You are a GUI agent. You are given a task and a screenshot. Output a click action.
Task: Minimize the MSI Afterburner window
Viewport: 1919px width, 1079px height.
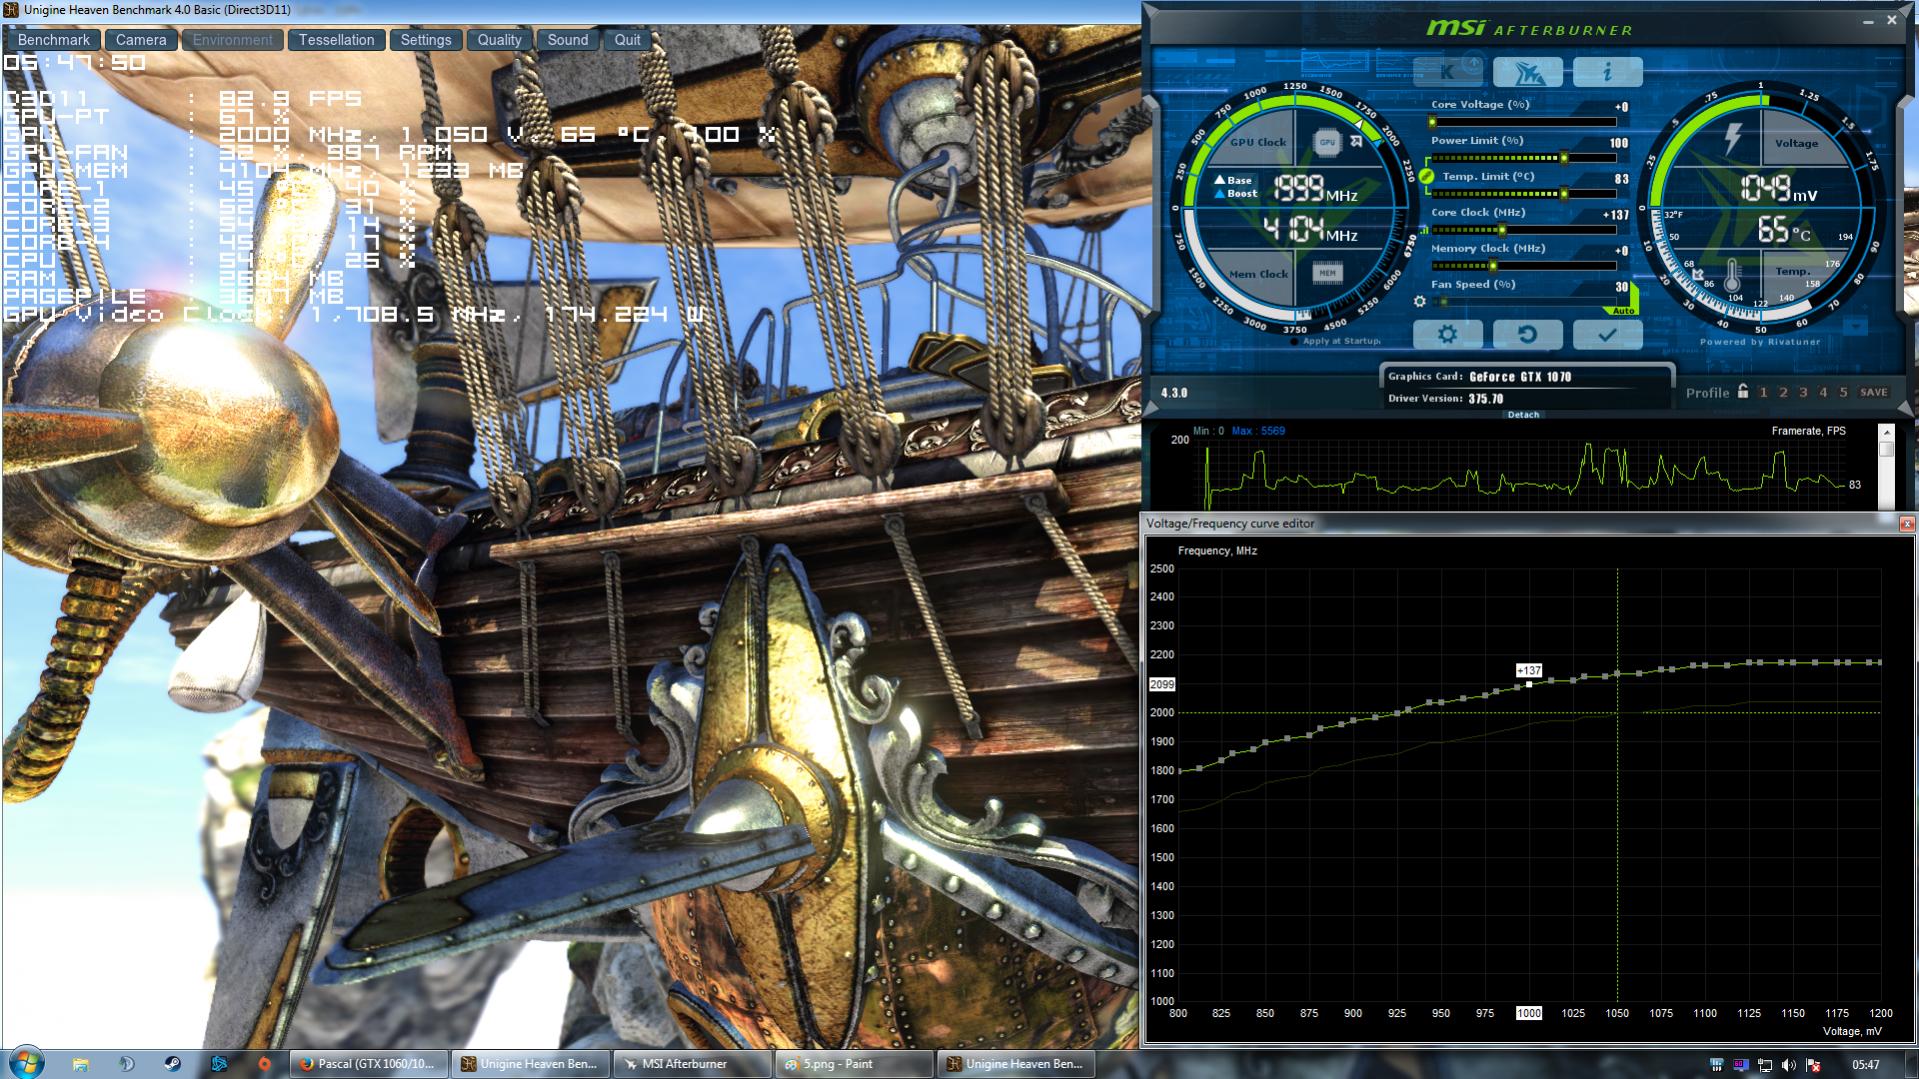click(1868, 21)
